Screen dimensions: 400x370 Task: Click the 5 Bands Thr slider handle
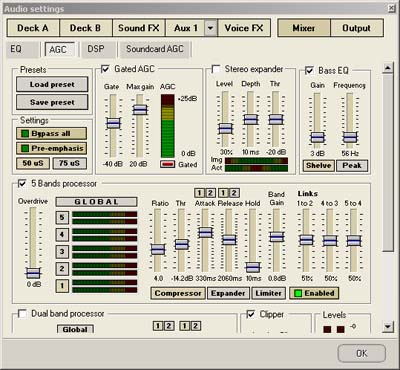(182, 244)
